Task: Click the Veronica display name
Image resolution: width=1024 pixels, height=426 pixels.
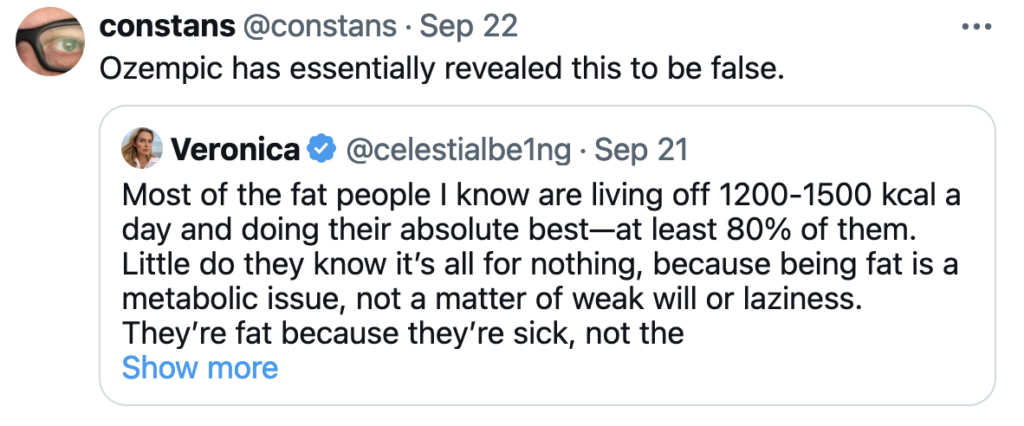Action: coord(236,150)
